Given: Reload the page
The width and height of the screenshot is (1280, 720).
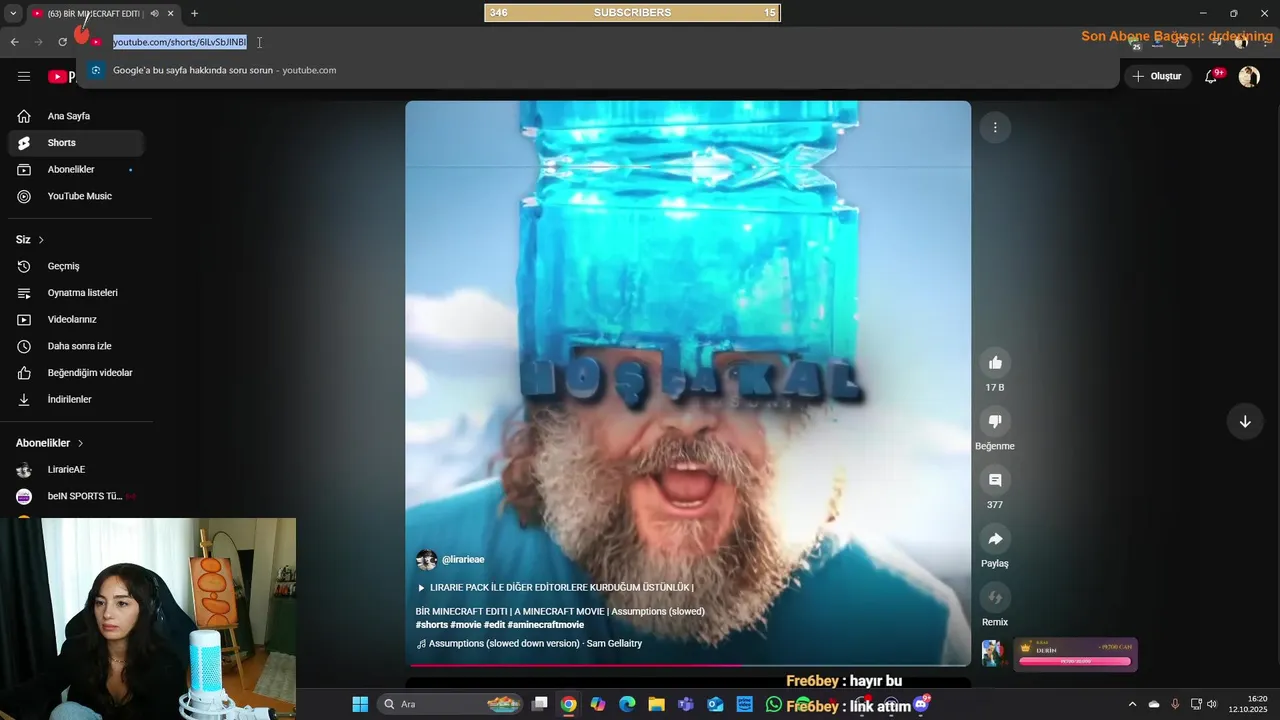Looking at the screenshot, I should tap(62, 42).
